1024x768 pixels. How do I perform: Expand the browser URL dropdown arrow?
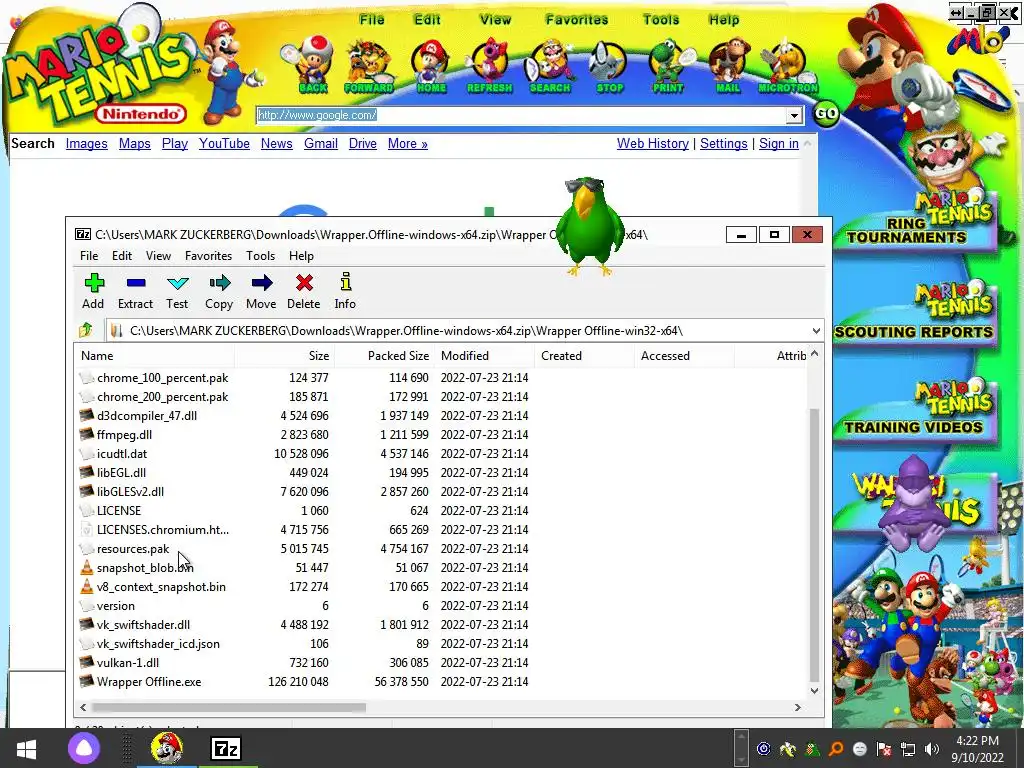(x=793, y=116)
